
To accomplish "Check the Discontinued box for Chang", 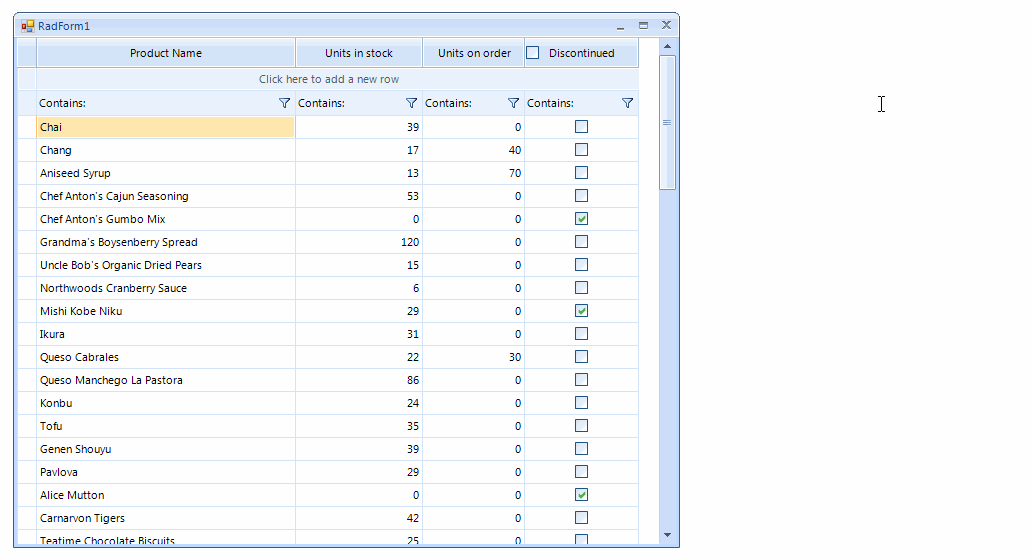I will 581,149.
